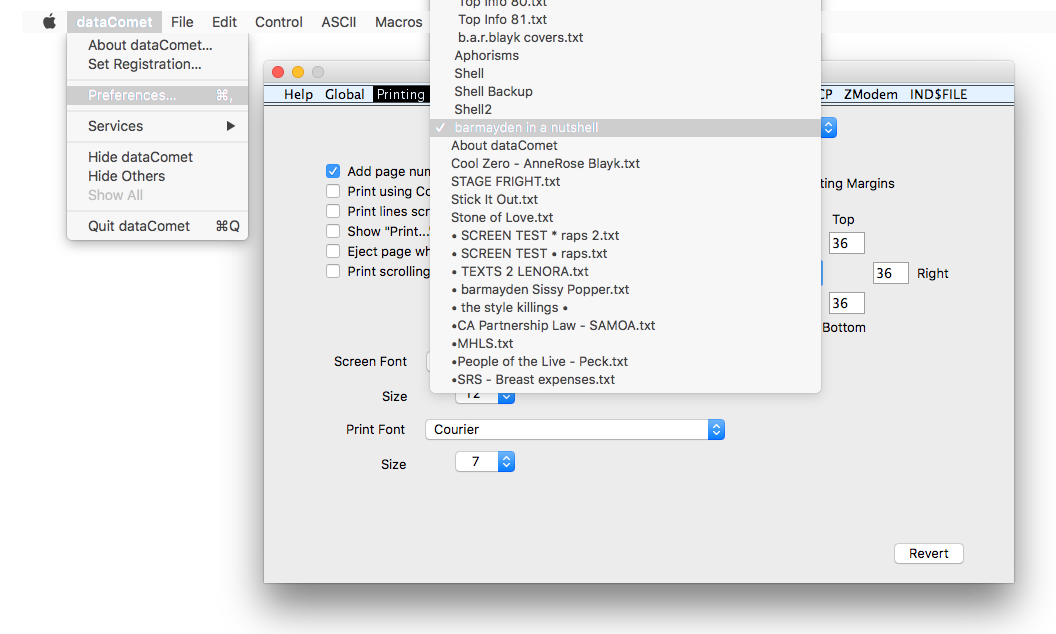Open the File menu
Screen dimensions: 1056x634
pyautogui.click(x=182, y=22)
